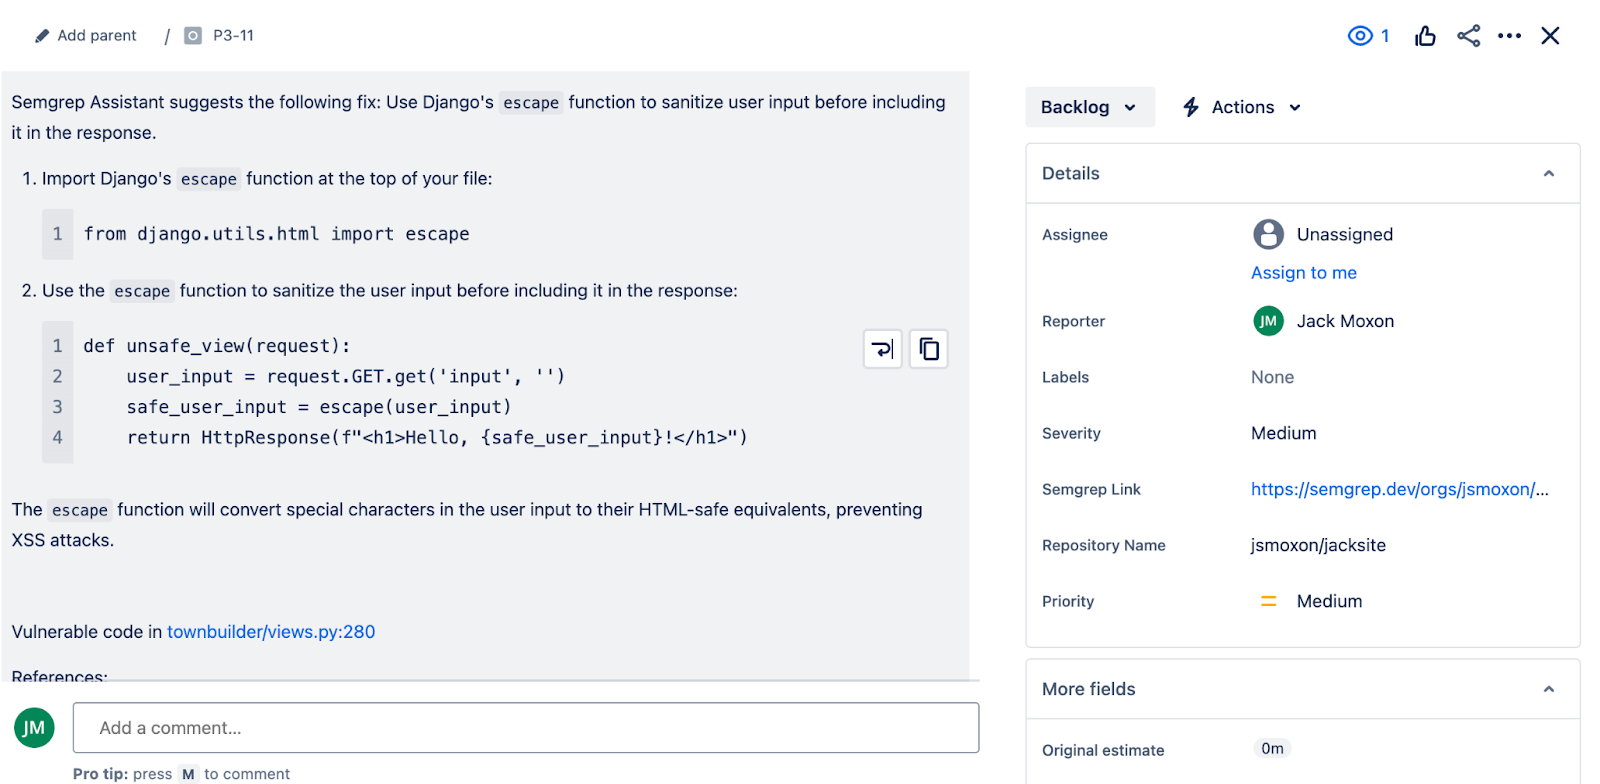Collapse the Details section
Viewport: 1600px width, 784px height.
[1548, 174]
